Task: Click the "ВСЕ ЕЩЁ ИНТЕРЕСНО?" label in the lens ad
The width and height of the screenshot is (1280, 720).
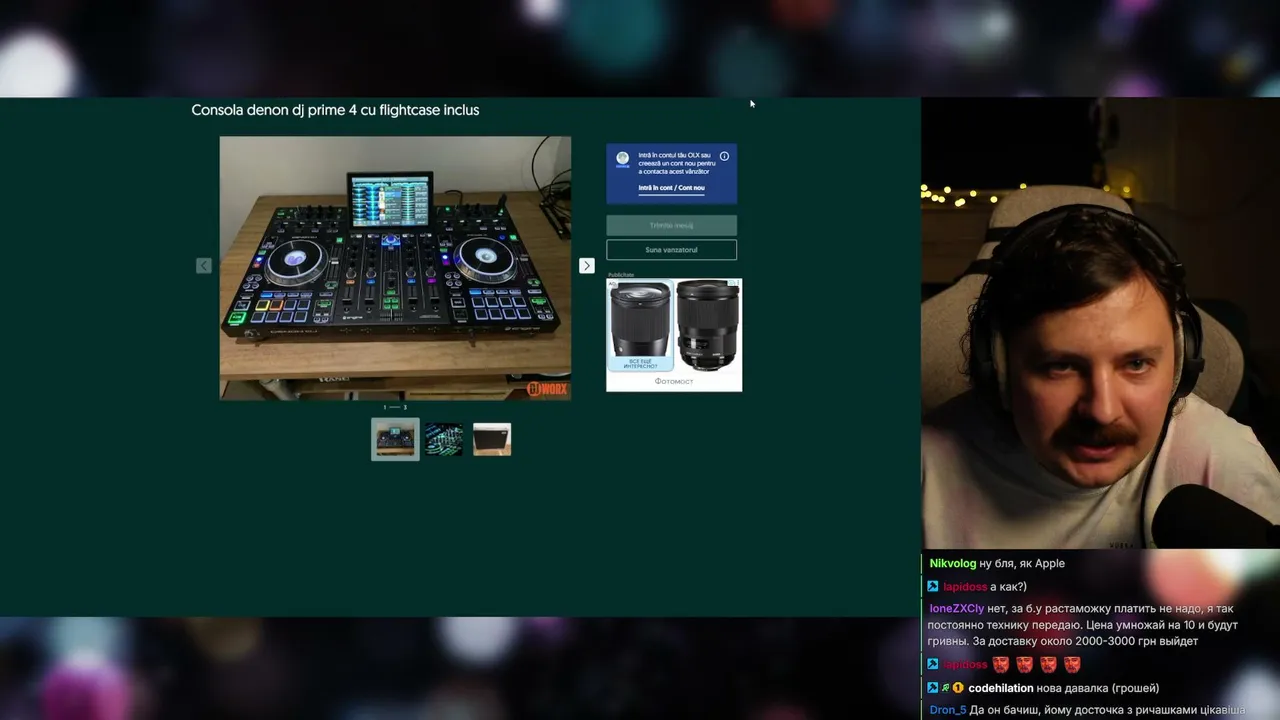Action: (640, 363)
